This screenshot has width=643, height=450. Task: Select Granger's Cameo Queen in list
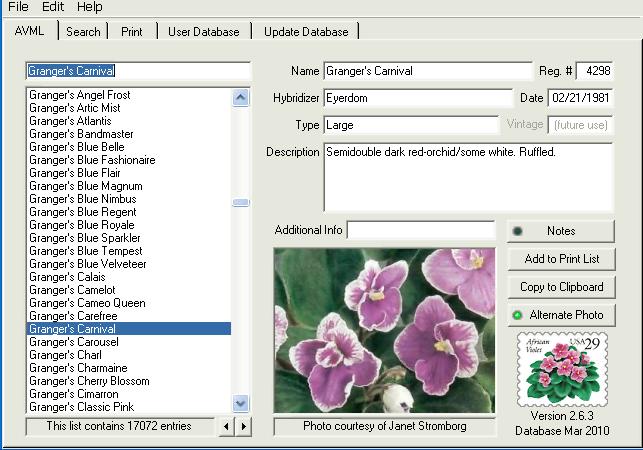(x=129, y=303)
